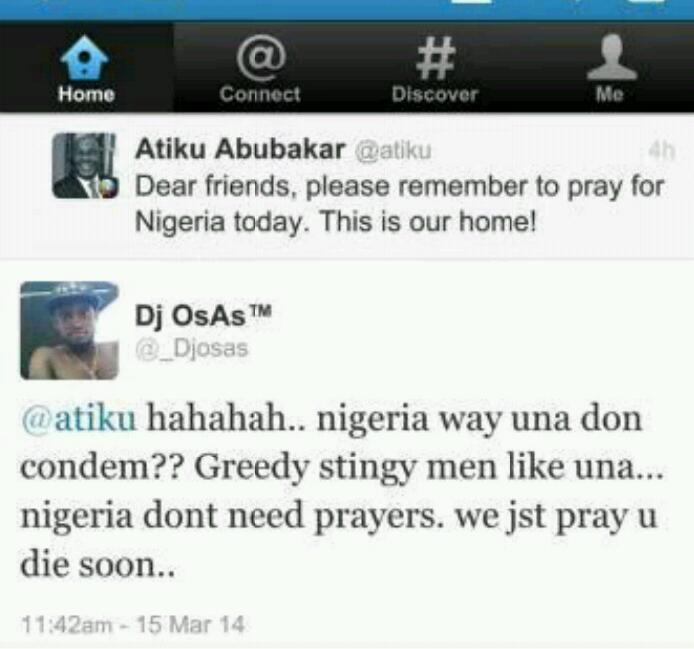Open the Dj OsAs avatar photo
694x649 pixels.
click(x=69, y=330)
